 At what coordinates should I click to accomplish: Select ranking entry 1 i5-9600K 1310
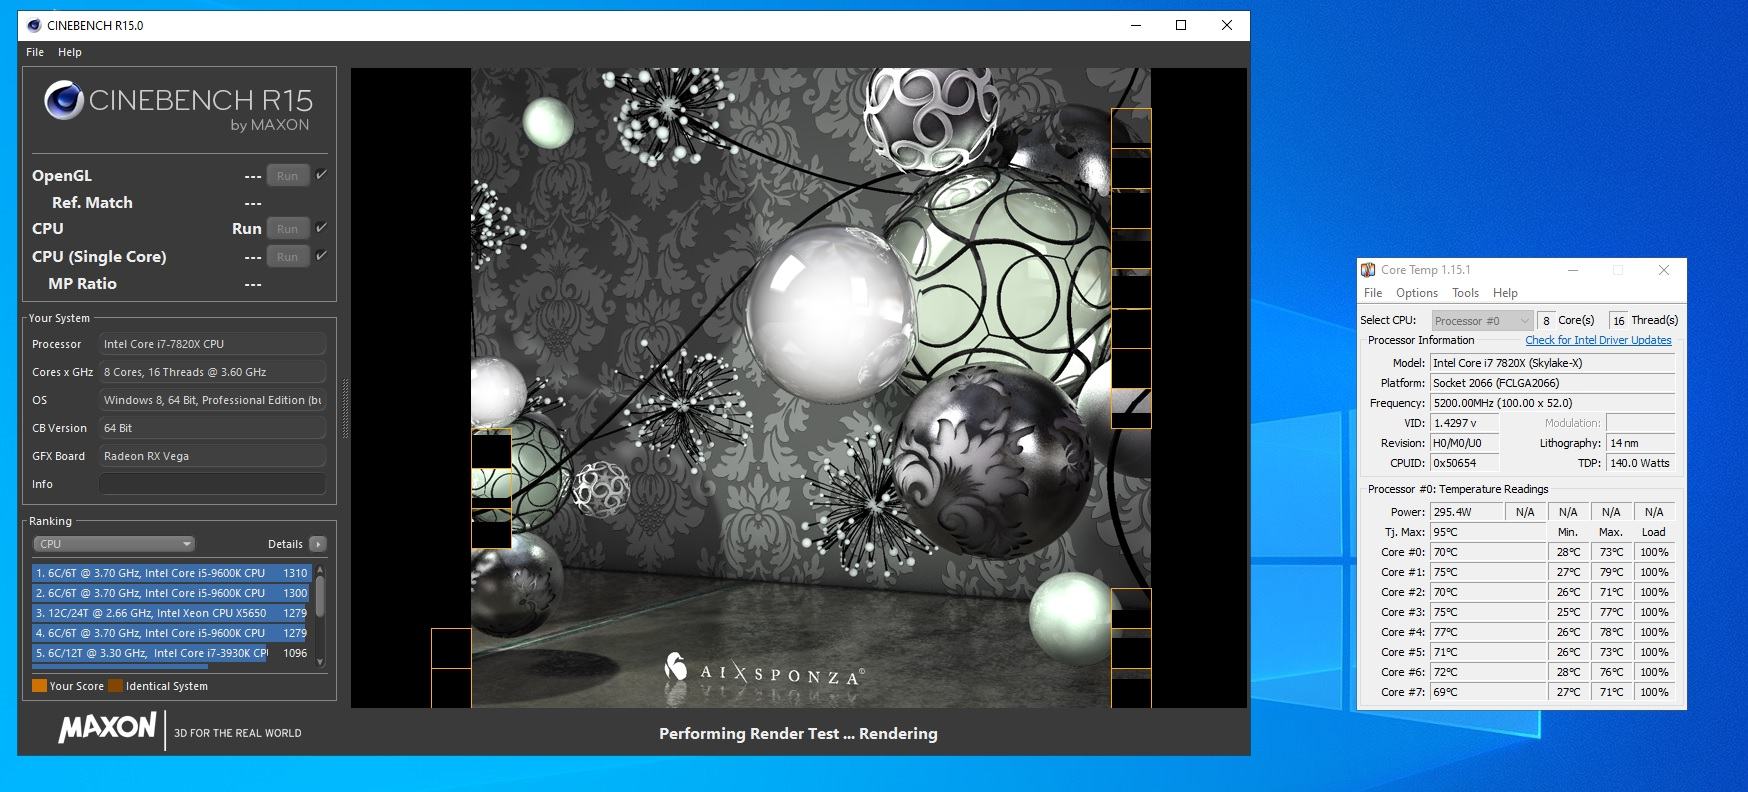(x=170, y=573)
